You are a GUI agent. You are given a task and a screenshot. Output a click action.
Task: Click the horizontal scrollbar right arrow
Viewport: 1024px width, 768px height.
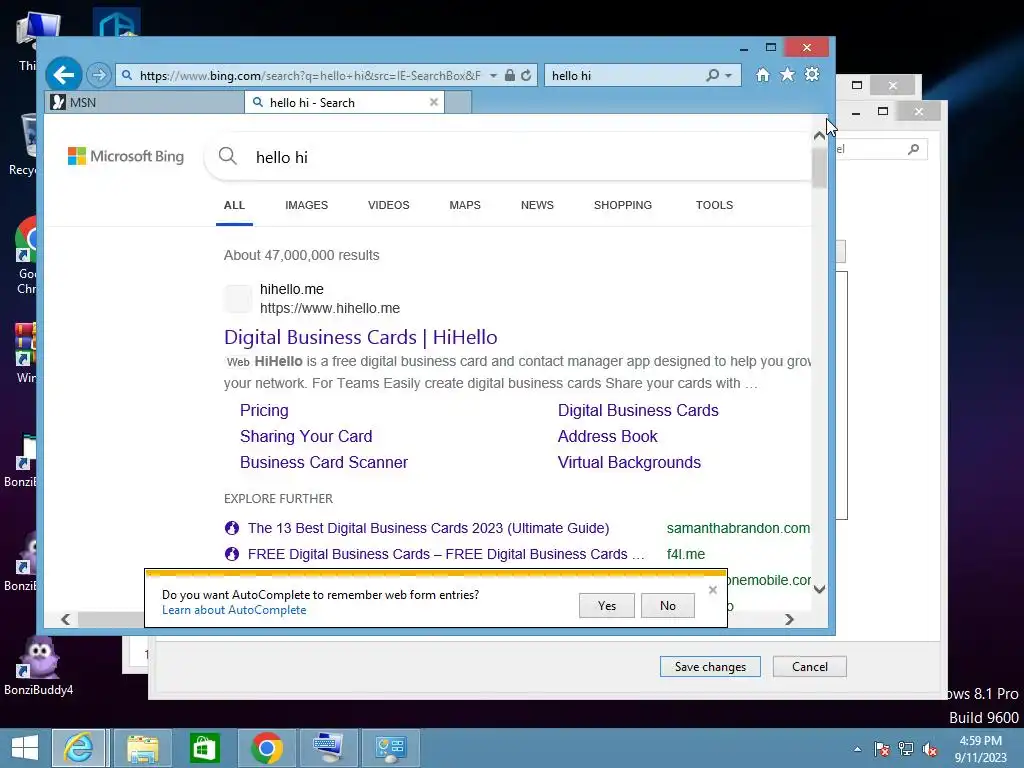coord(790,619)
